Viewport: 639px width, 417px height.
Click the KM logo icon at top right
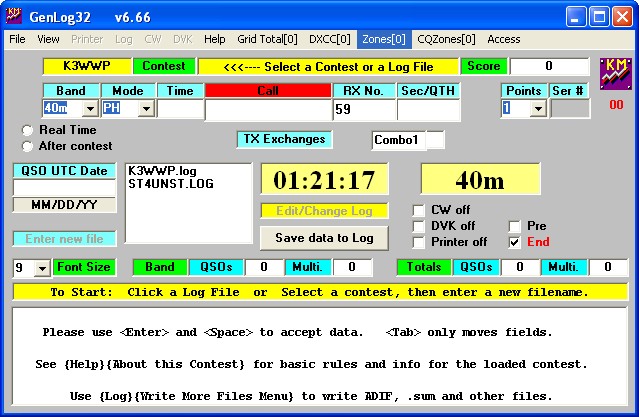pyautogui.click(x=616, y=74)
